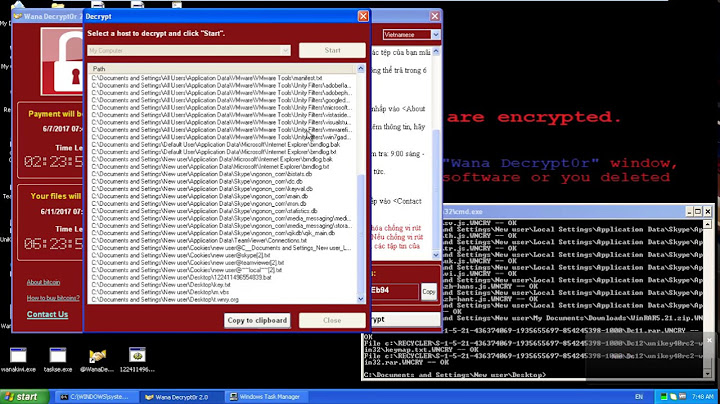The image size is (720, 404).
Task: Click the Copy to clipboard button
Action: coord(257,320)
